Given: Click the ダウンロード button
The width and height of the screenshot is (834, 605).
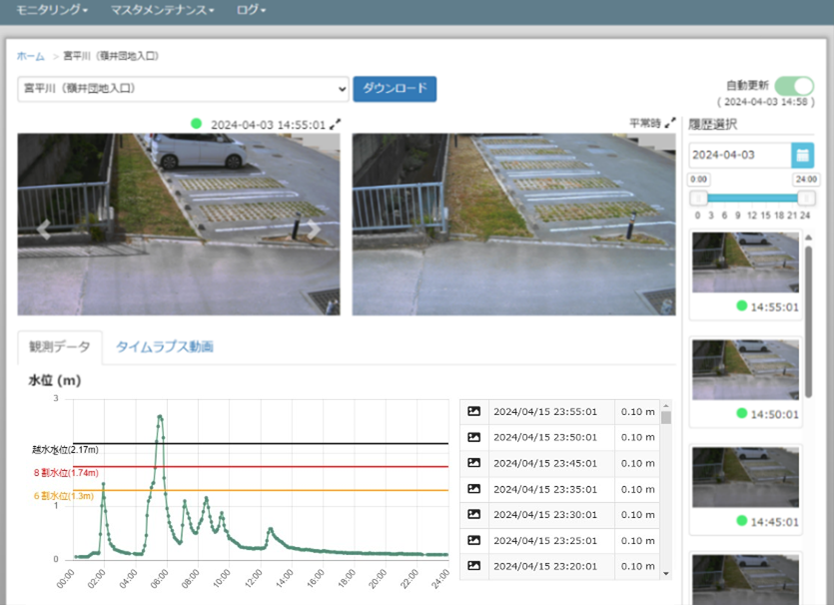Looking at the screenshot, I should click(395, 89).
